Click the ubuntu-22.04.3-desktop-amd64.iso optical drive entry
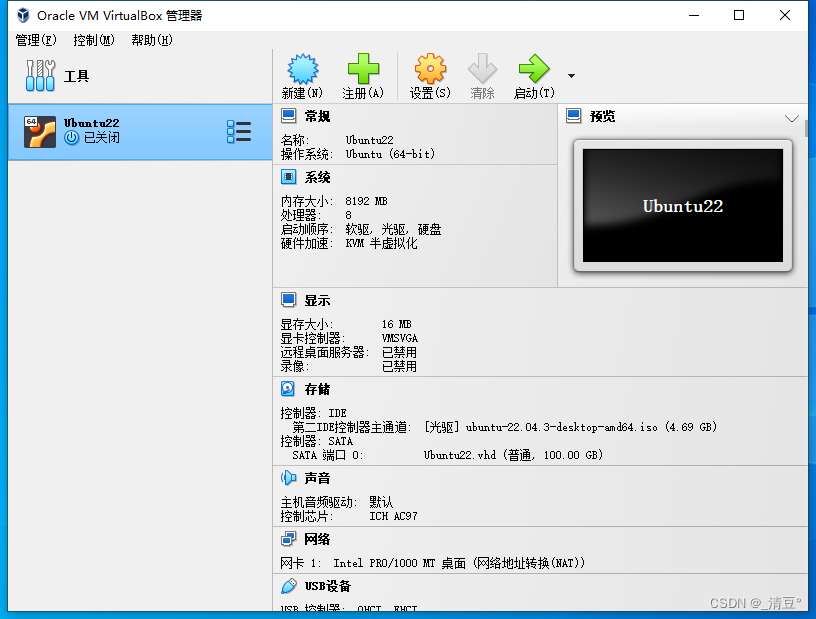The height and width of the screenshot is (619, 816). pyautogui.click(x=570, y=427)
